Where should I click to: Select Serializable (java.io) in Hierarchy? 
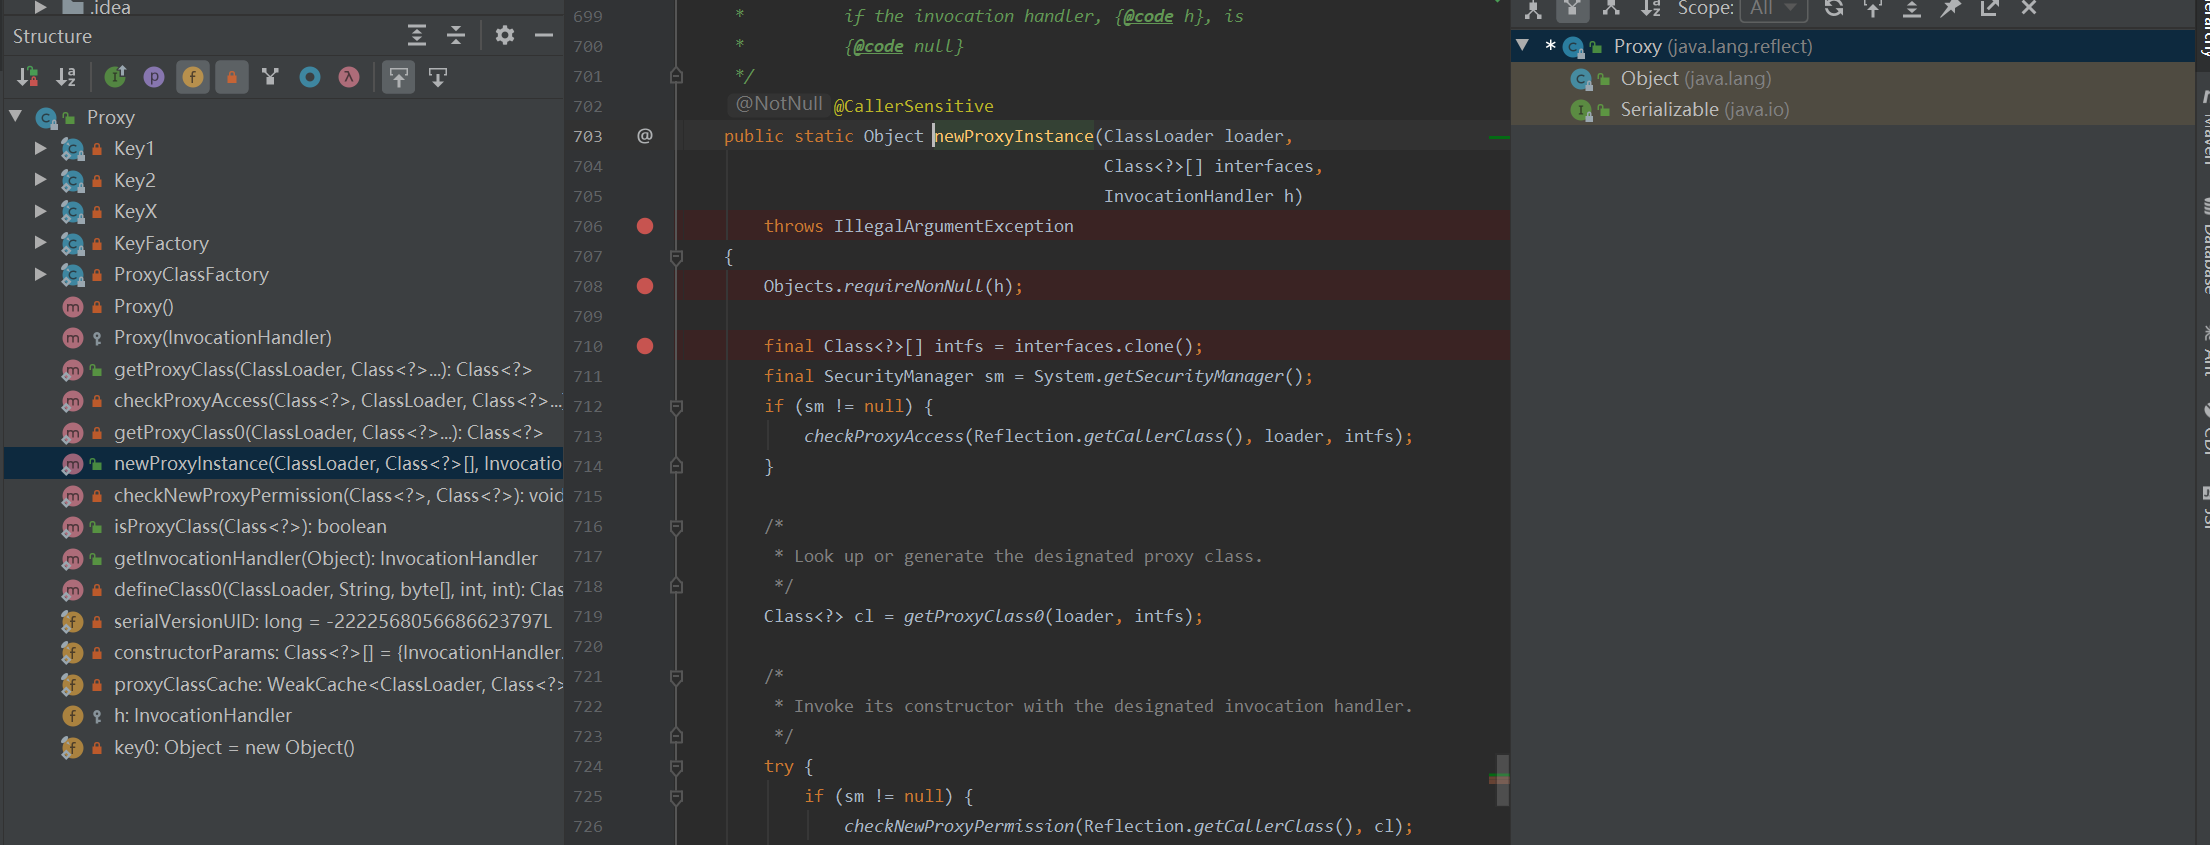(1704, 109)
